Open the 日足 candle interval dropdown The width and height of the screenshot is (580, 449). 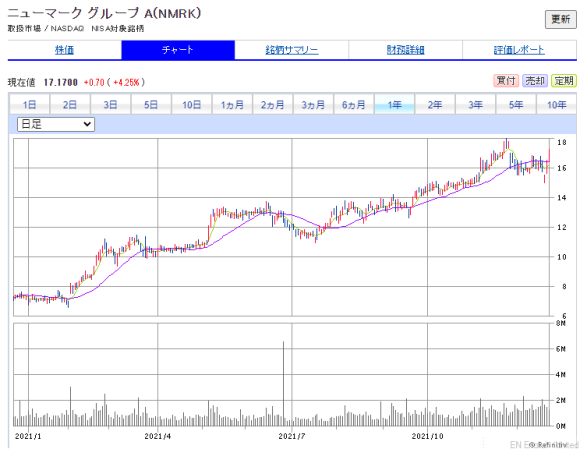[56, 124]
